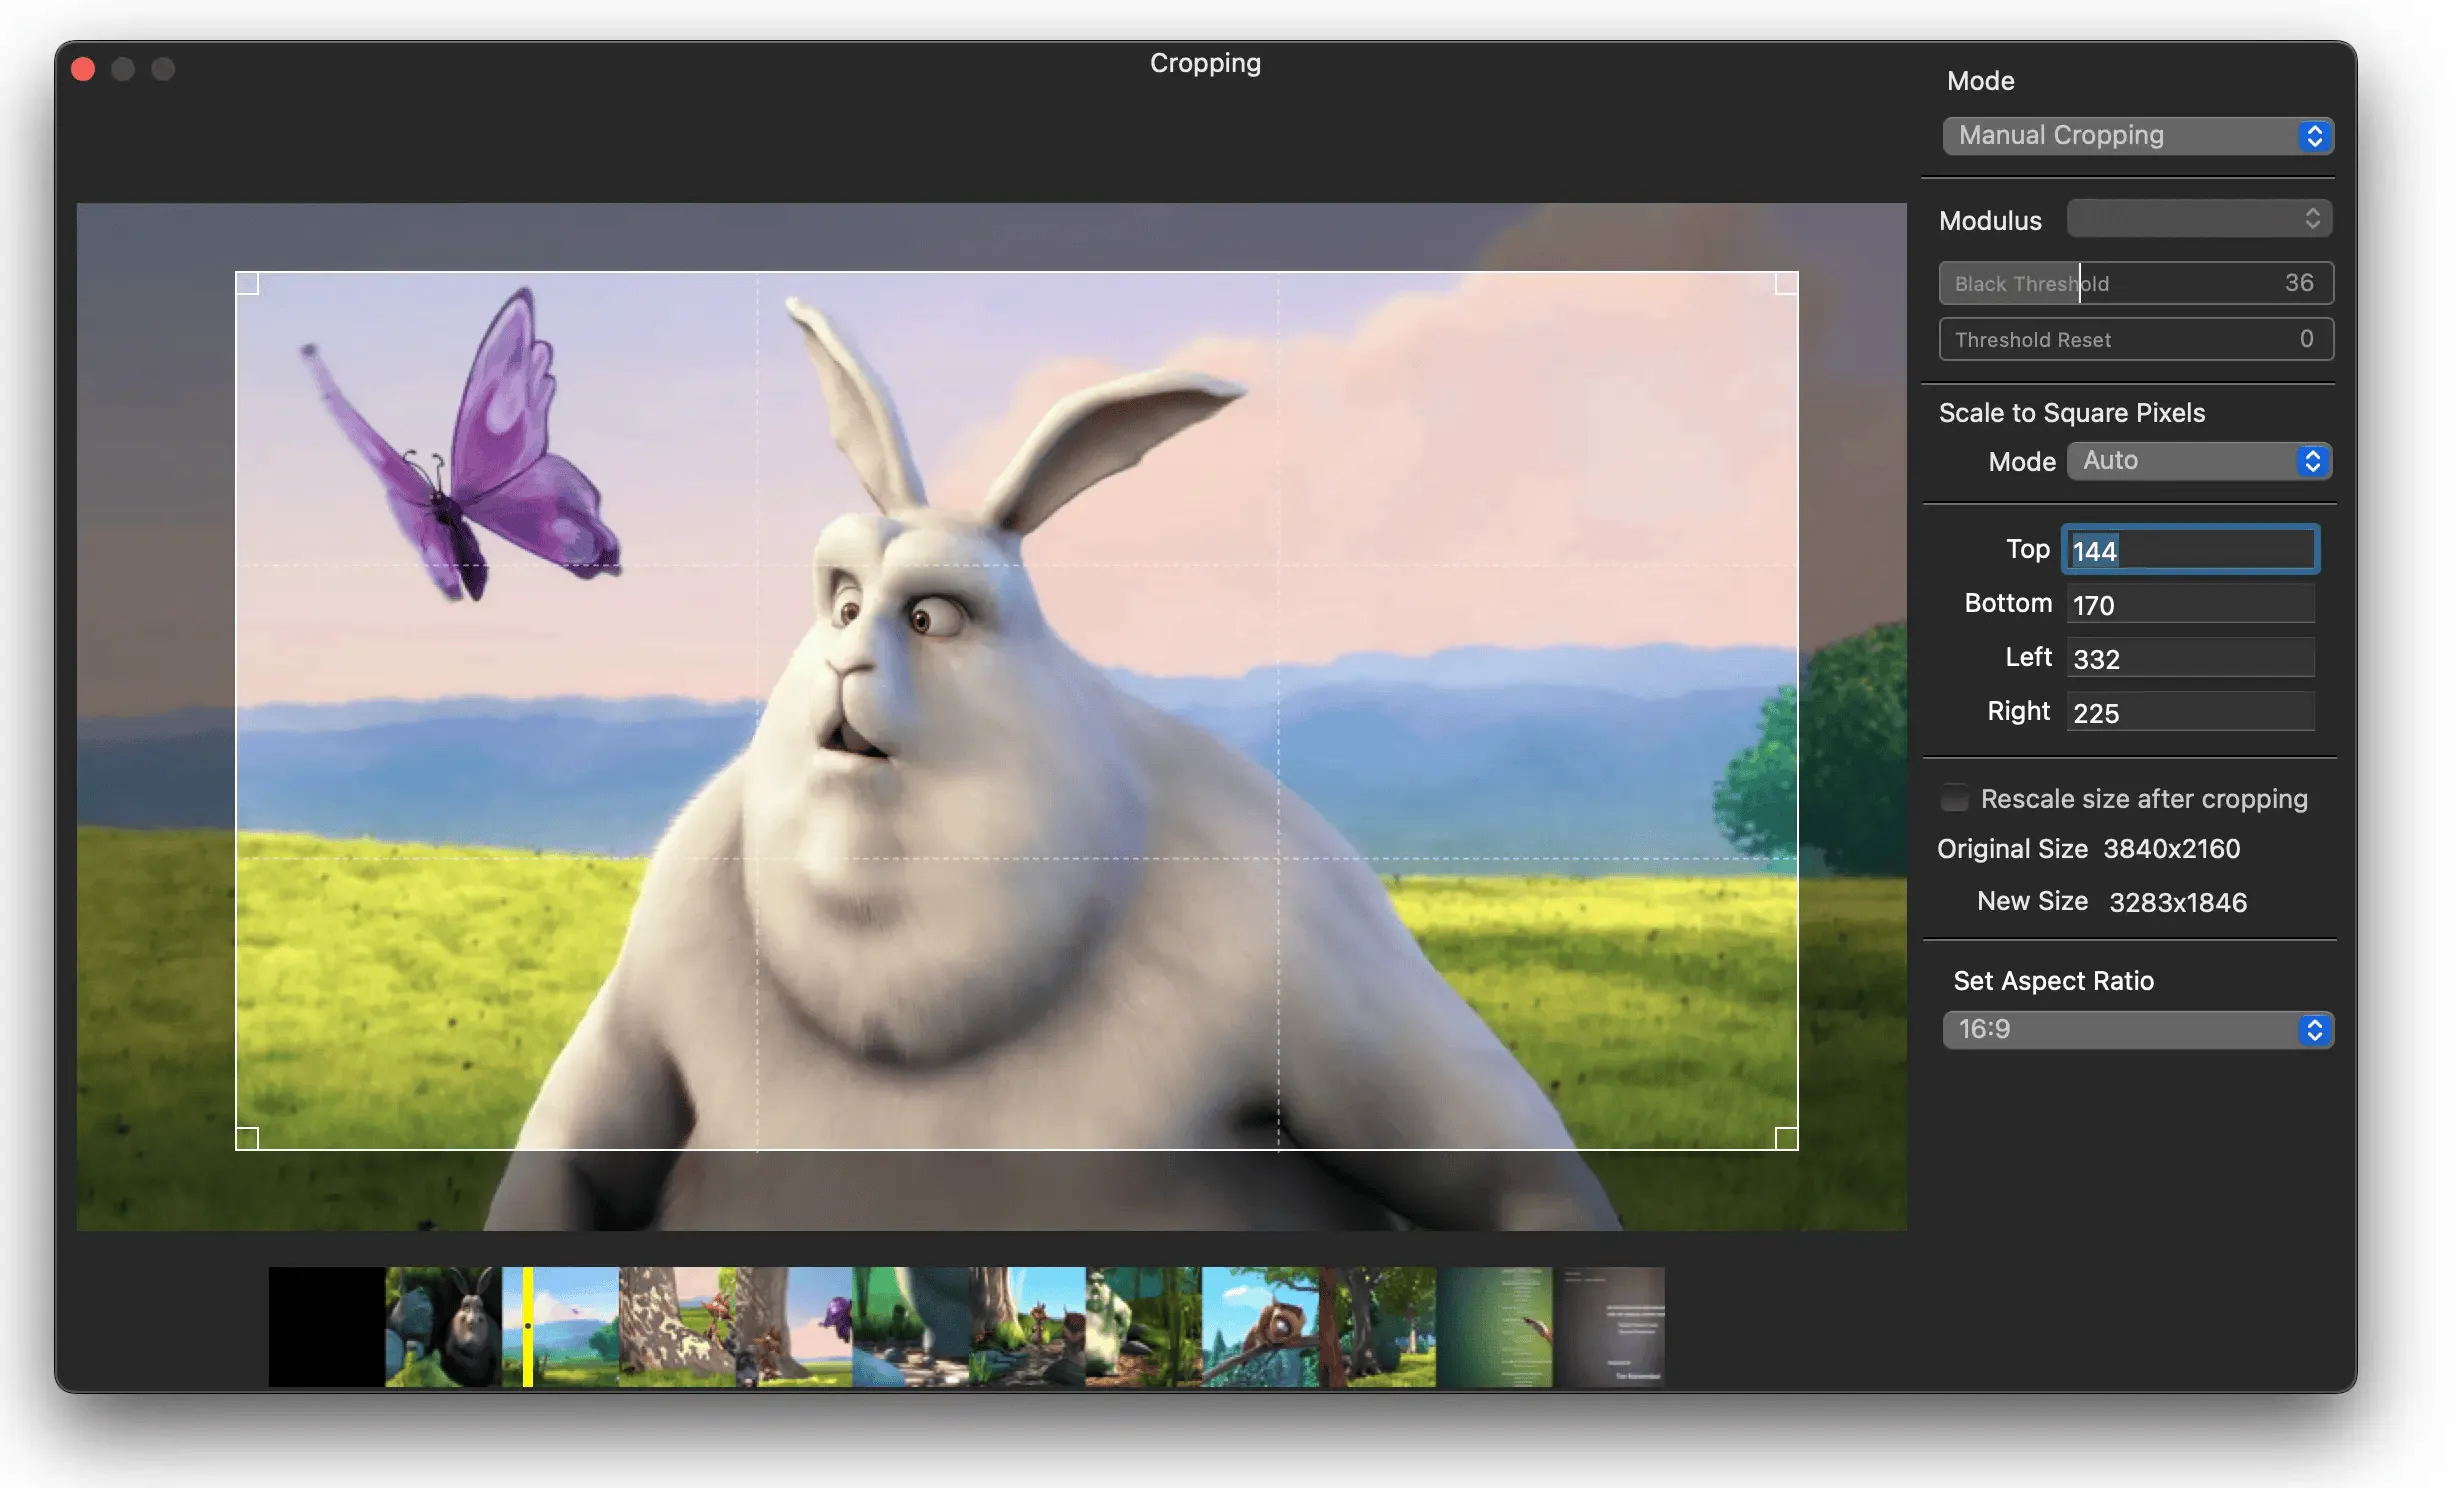Open the Modulus dropdown
The height and width of the screenshot is (1488, 2457).
click(2199, 219)
